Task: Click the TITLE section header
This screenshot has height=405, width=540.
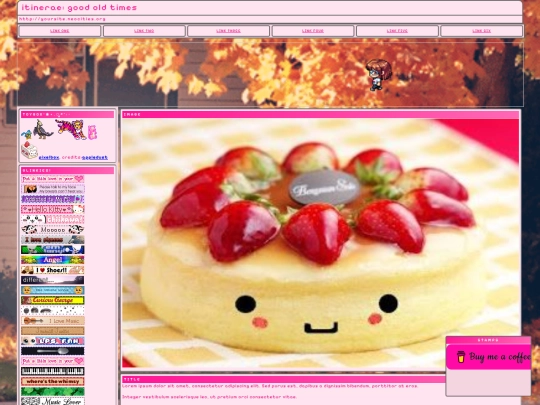Action: [284, 379]
